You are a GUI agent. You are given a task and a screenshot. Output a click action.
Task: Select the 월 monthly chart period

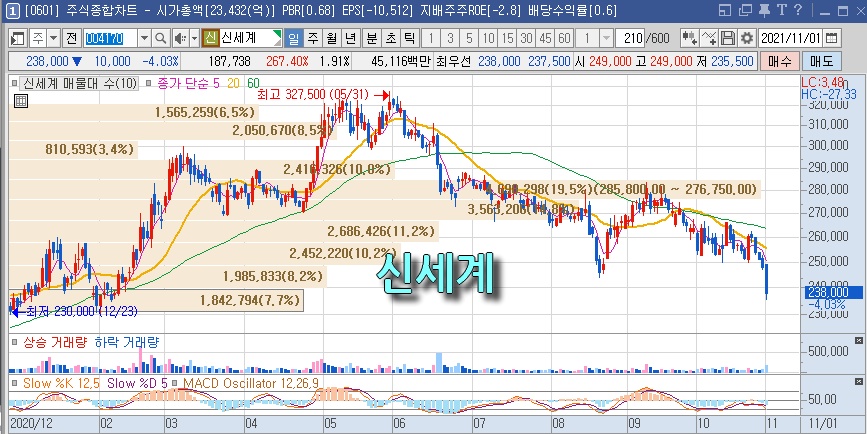click(x=332, y=38)
